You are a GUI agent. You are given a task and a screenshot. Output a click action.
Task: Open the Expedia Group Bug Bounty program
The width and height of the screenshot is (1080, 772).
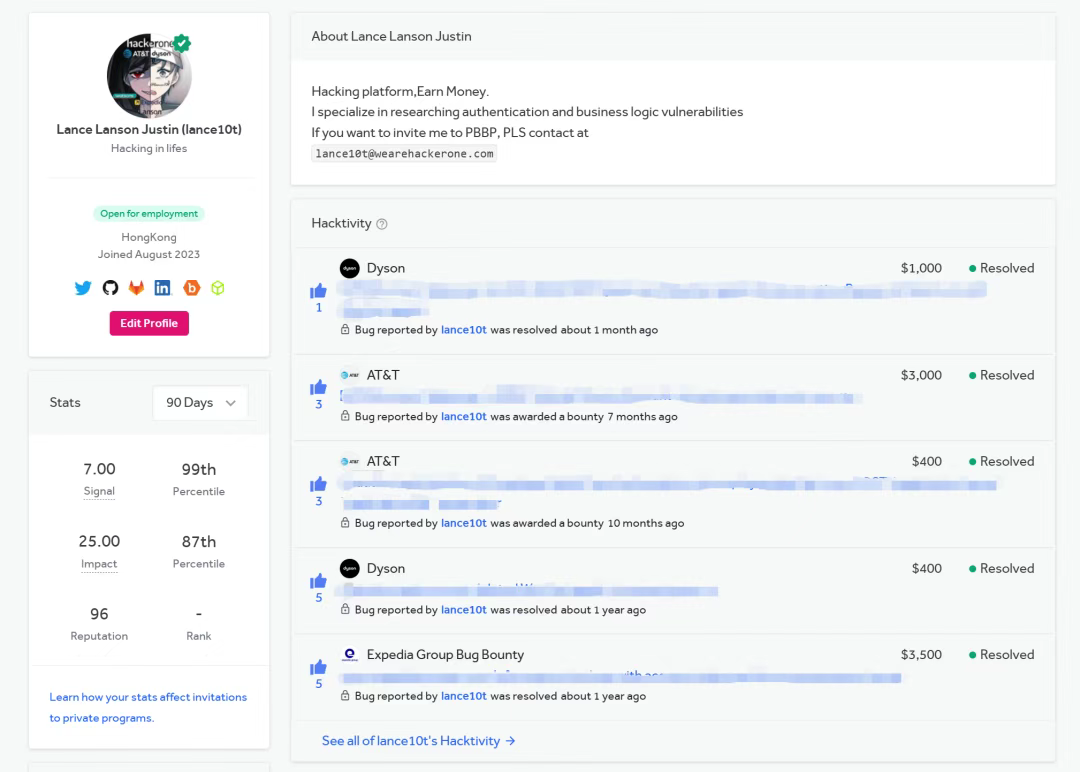tap(445, 655)
